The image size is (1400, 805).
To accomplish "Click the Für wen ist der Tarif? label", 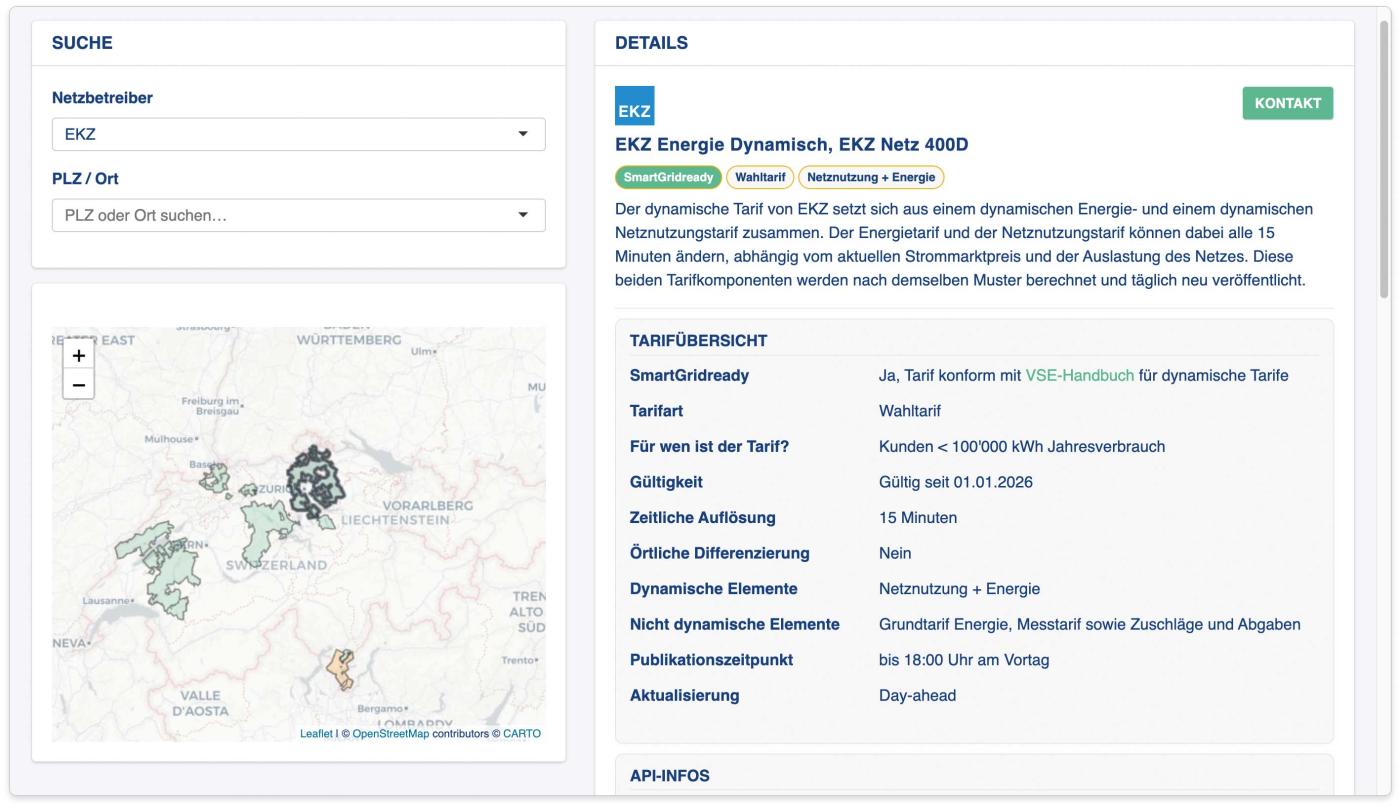I will coord(710,447).
